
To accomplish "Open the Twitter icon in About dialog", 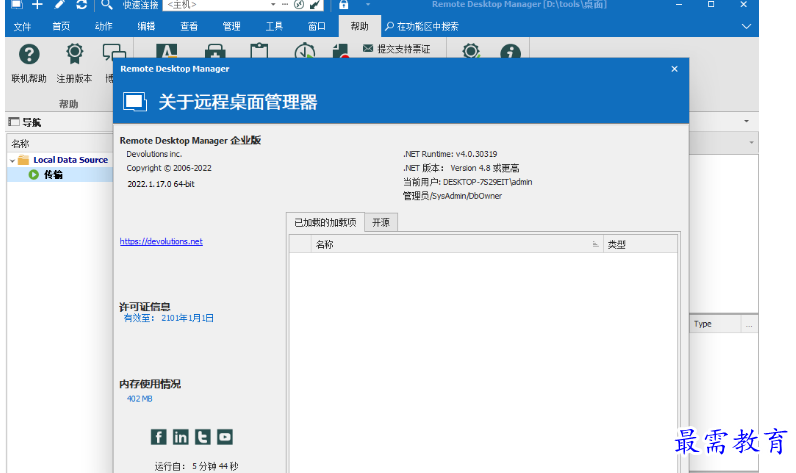I will click(203, 437).
